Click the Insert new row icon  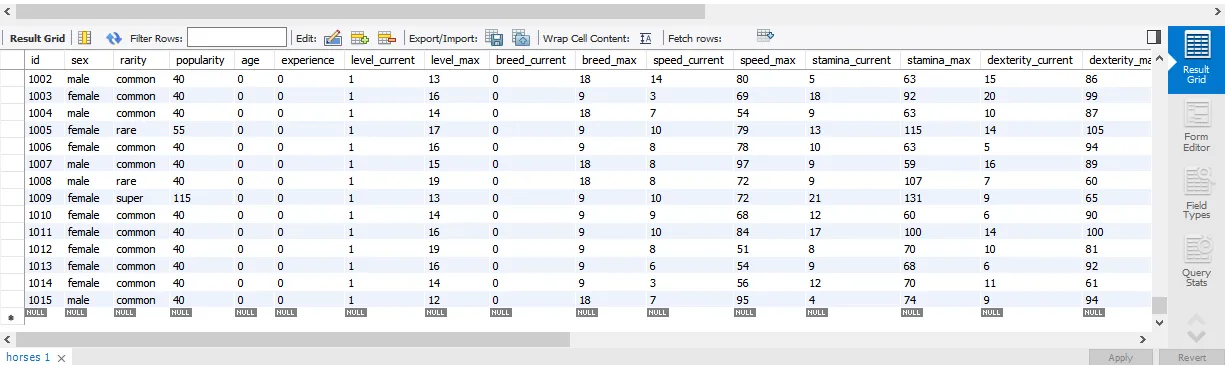(360, 38)
